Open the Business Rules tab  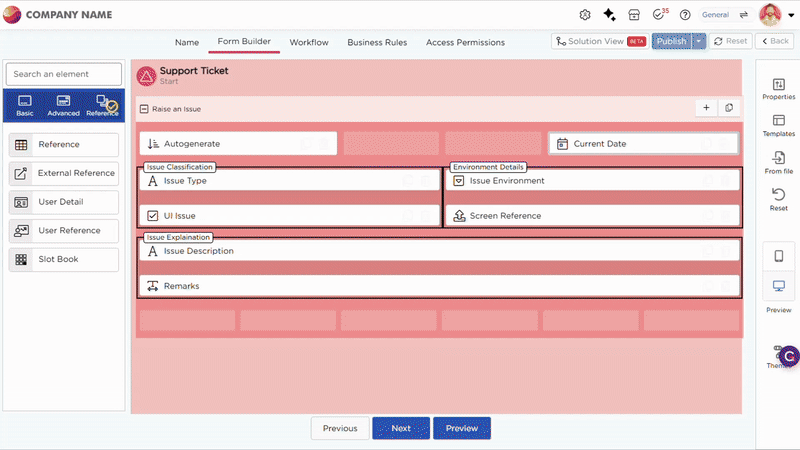[x=377, y=42]
